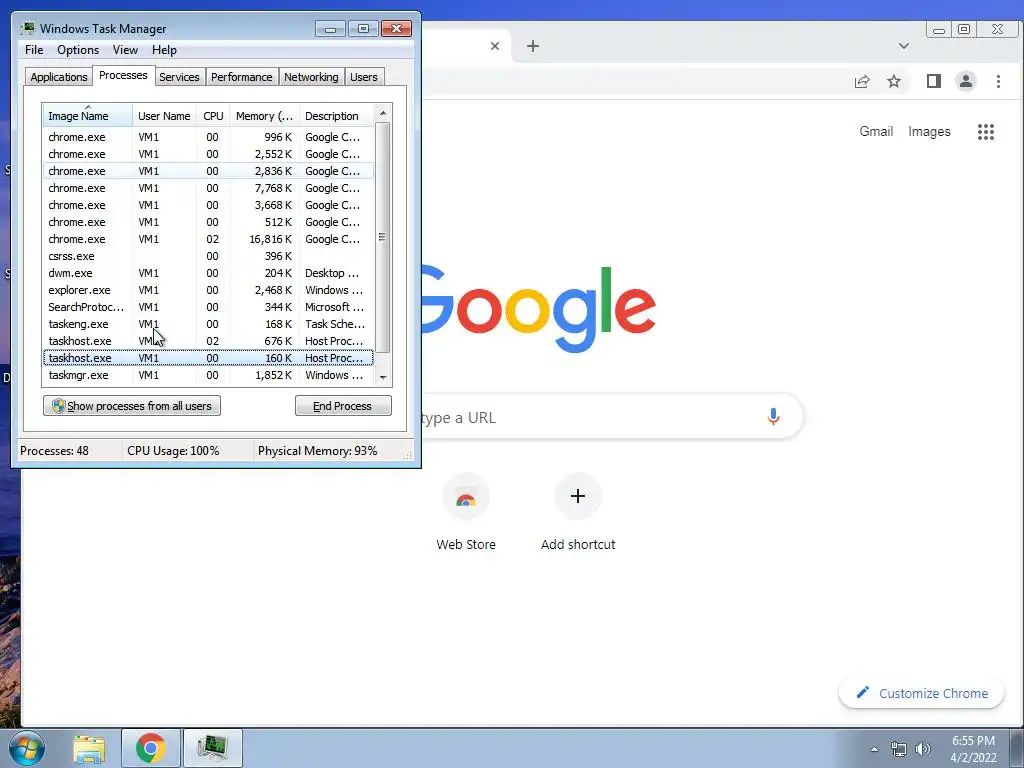Click the process list scroll down arrow
This screenshot has height=768, width=1024.
(383, 377)
